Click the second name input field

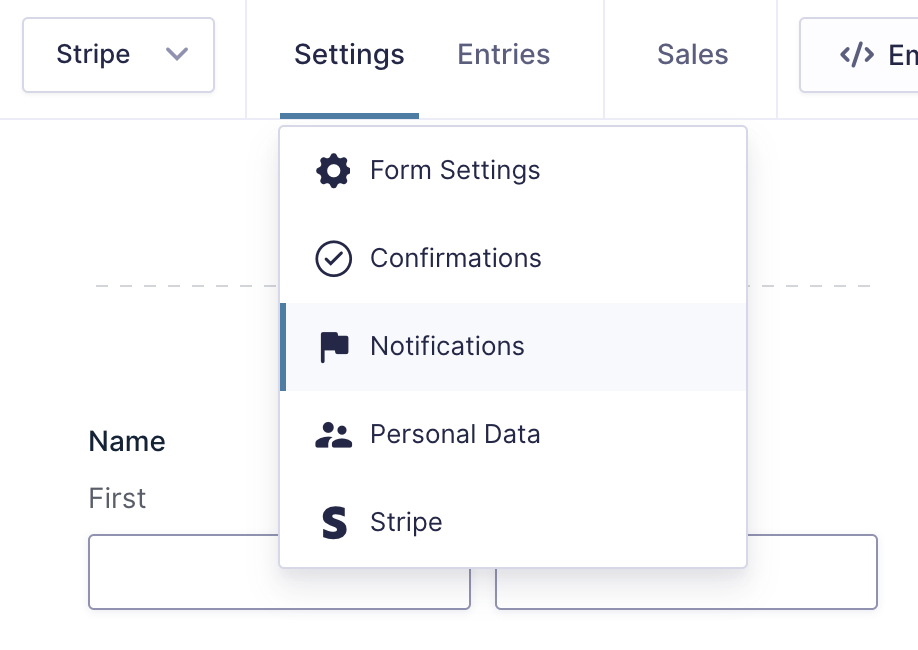(x=686, y=572)
